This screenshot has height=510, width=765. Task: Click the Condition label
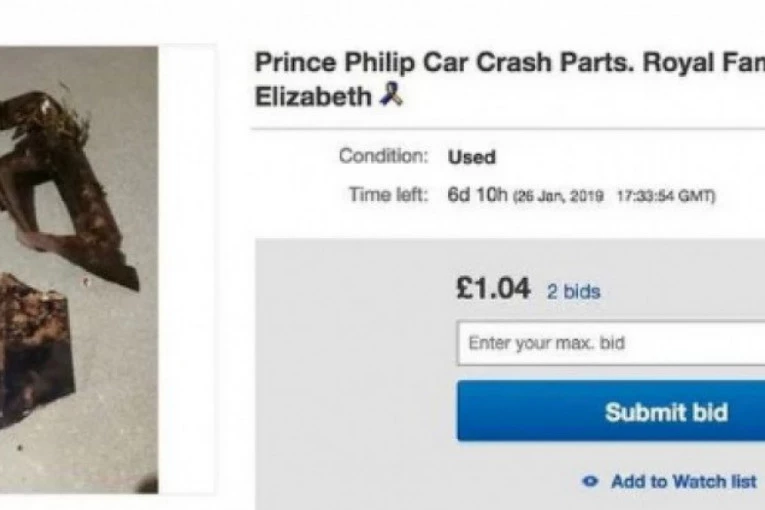[383, 156]
